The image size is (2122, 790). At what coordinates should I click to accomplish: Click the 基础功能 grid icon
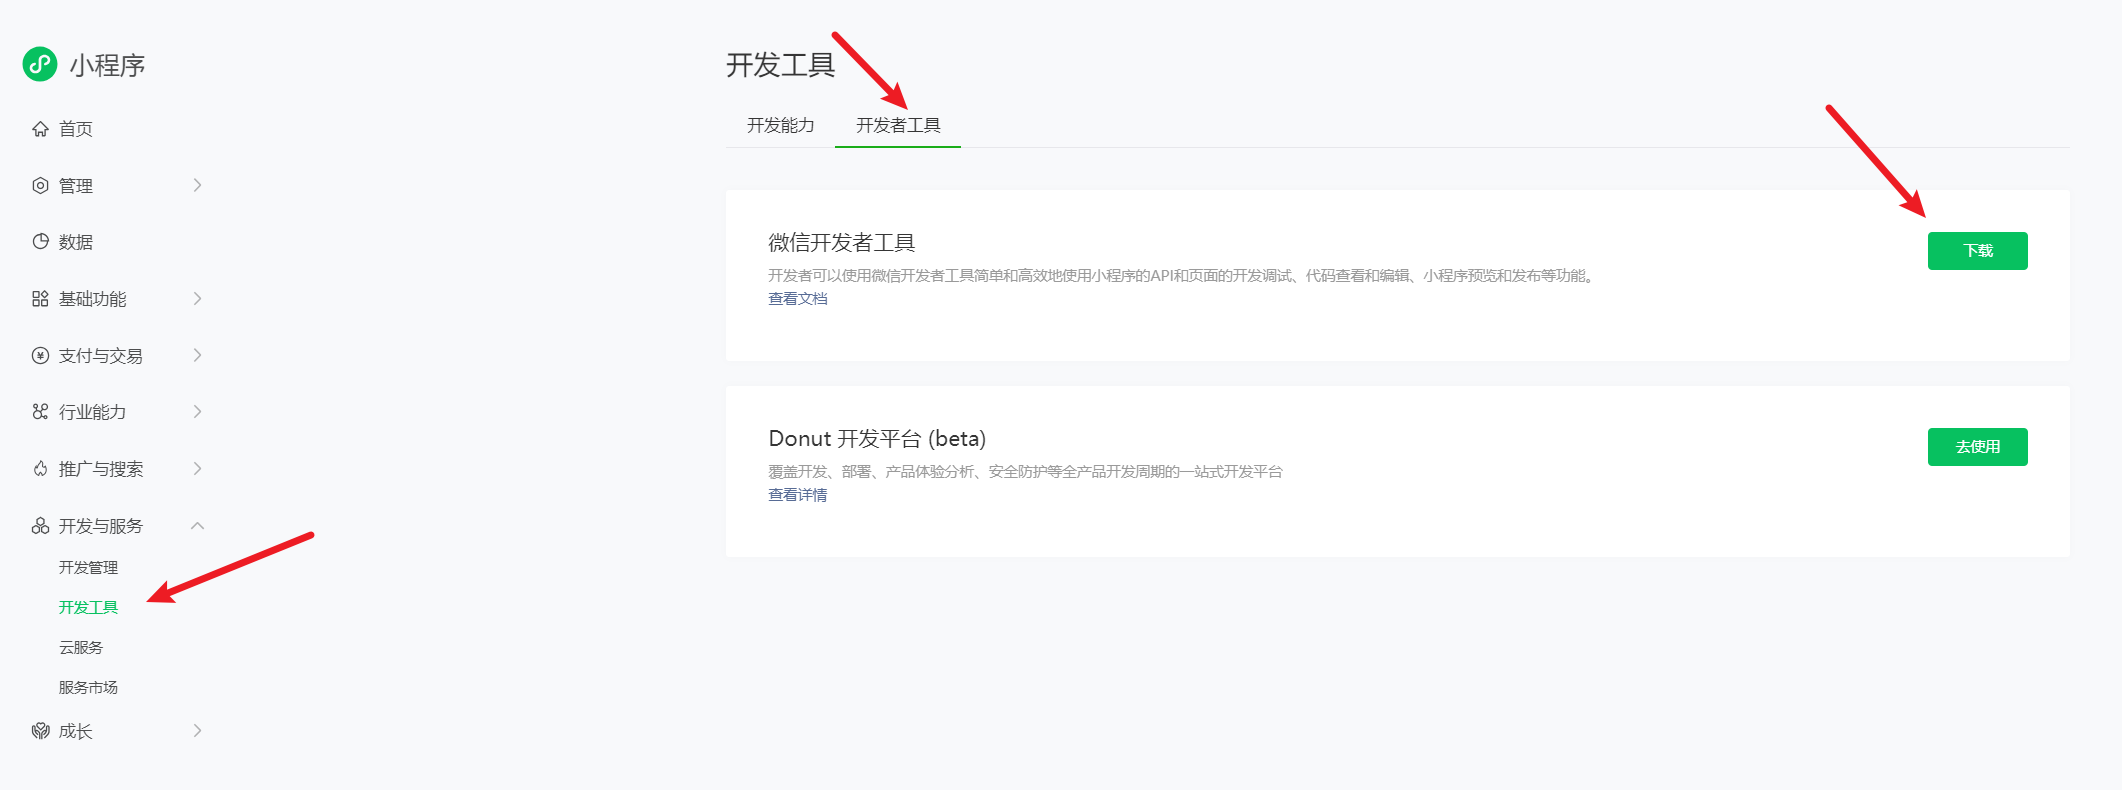[x=40, y=298]
